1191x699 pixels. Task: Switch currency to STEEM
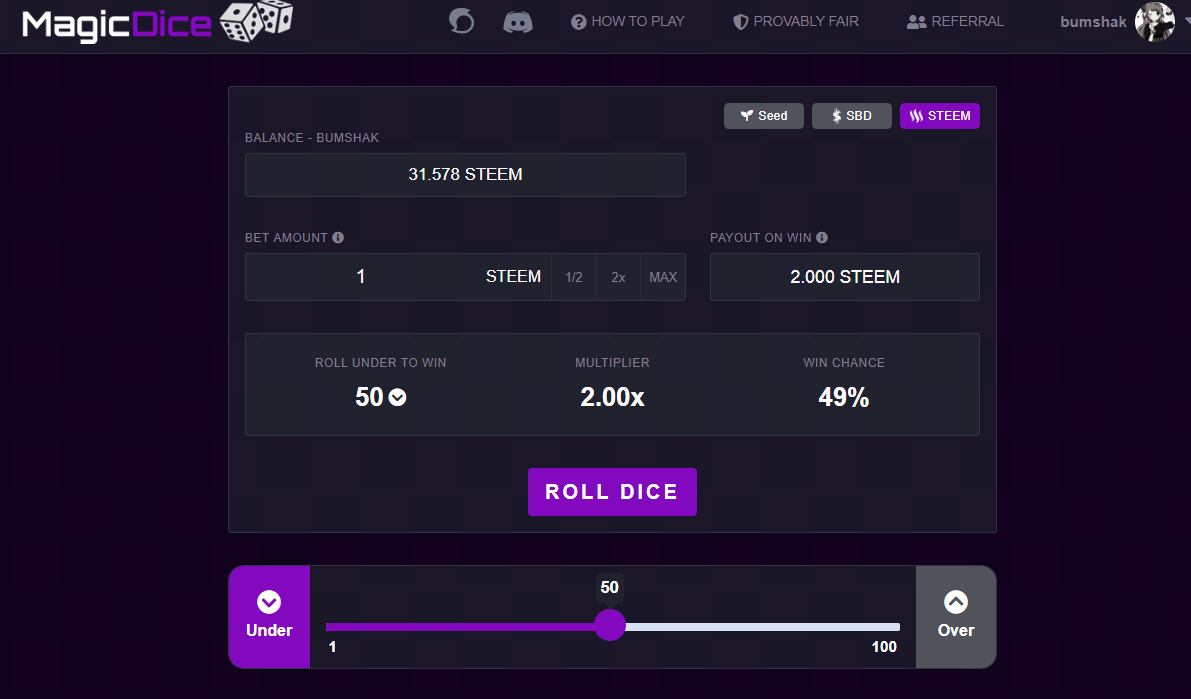point(940,115)
